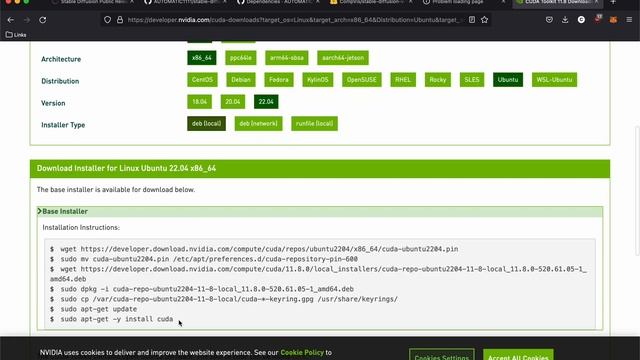Choose OpenSUSE distribution
Screen dimensions: 640x360
pyautogui.click(x=362, y=80)
